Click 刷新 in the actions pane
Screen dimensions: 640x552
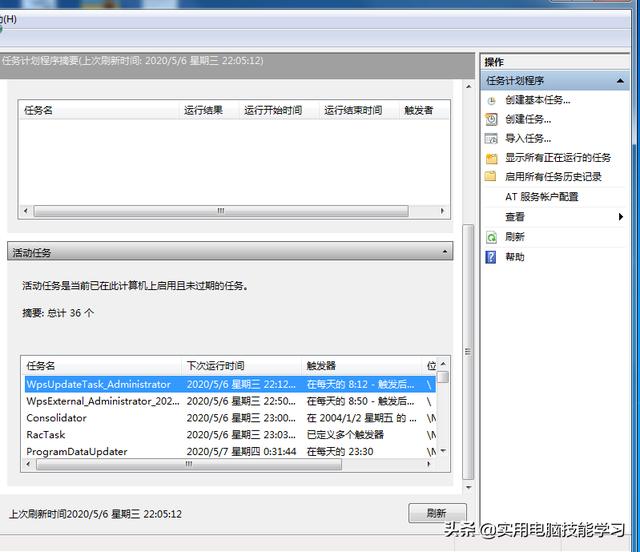pyautogui.click(x=515, y=237)
